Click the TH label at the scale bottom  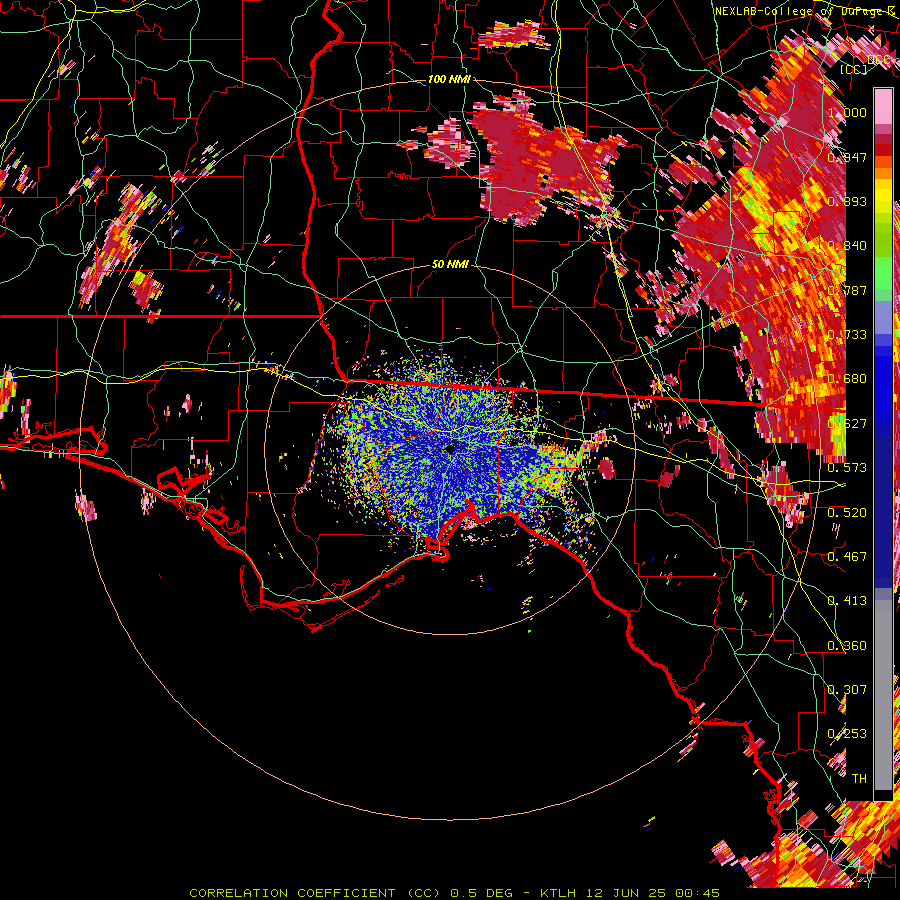[x=859, y=778]
